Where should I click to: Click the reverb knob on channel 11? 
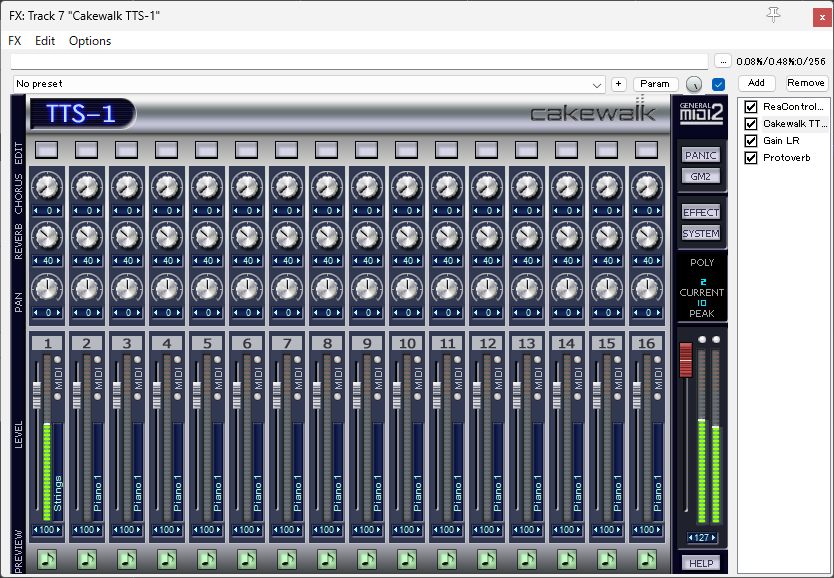coord(447,237)
